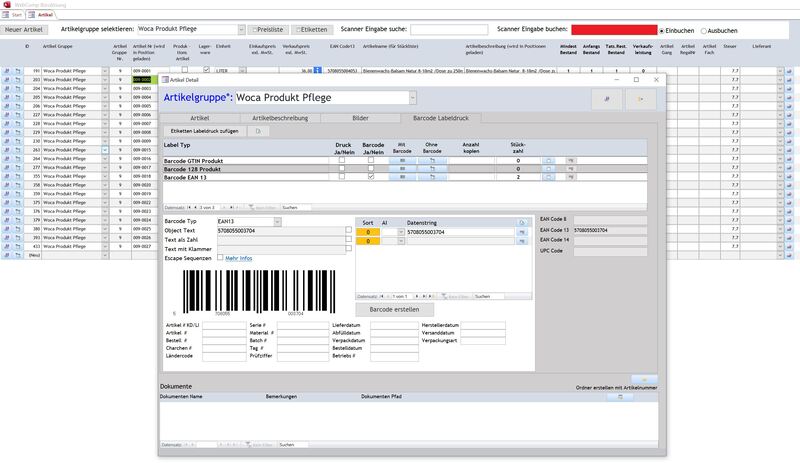Switch to Artikel tab in detail window

click(x=199, y=118)
